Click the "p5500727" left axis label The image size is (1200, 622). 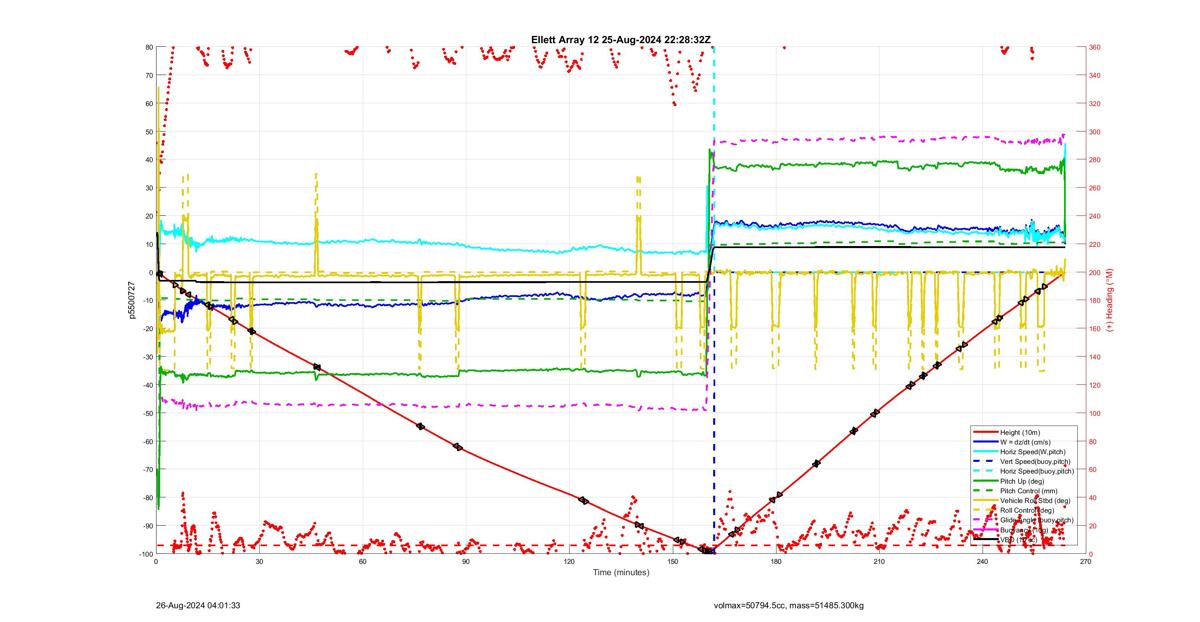point(131,300)
